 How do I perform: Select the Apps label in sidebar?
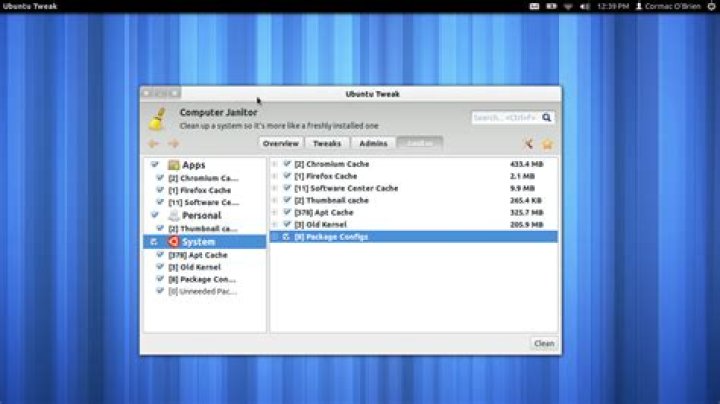pyautogui.click(x=194, y=165)
